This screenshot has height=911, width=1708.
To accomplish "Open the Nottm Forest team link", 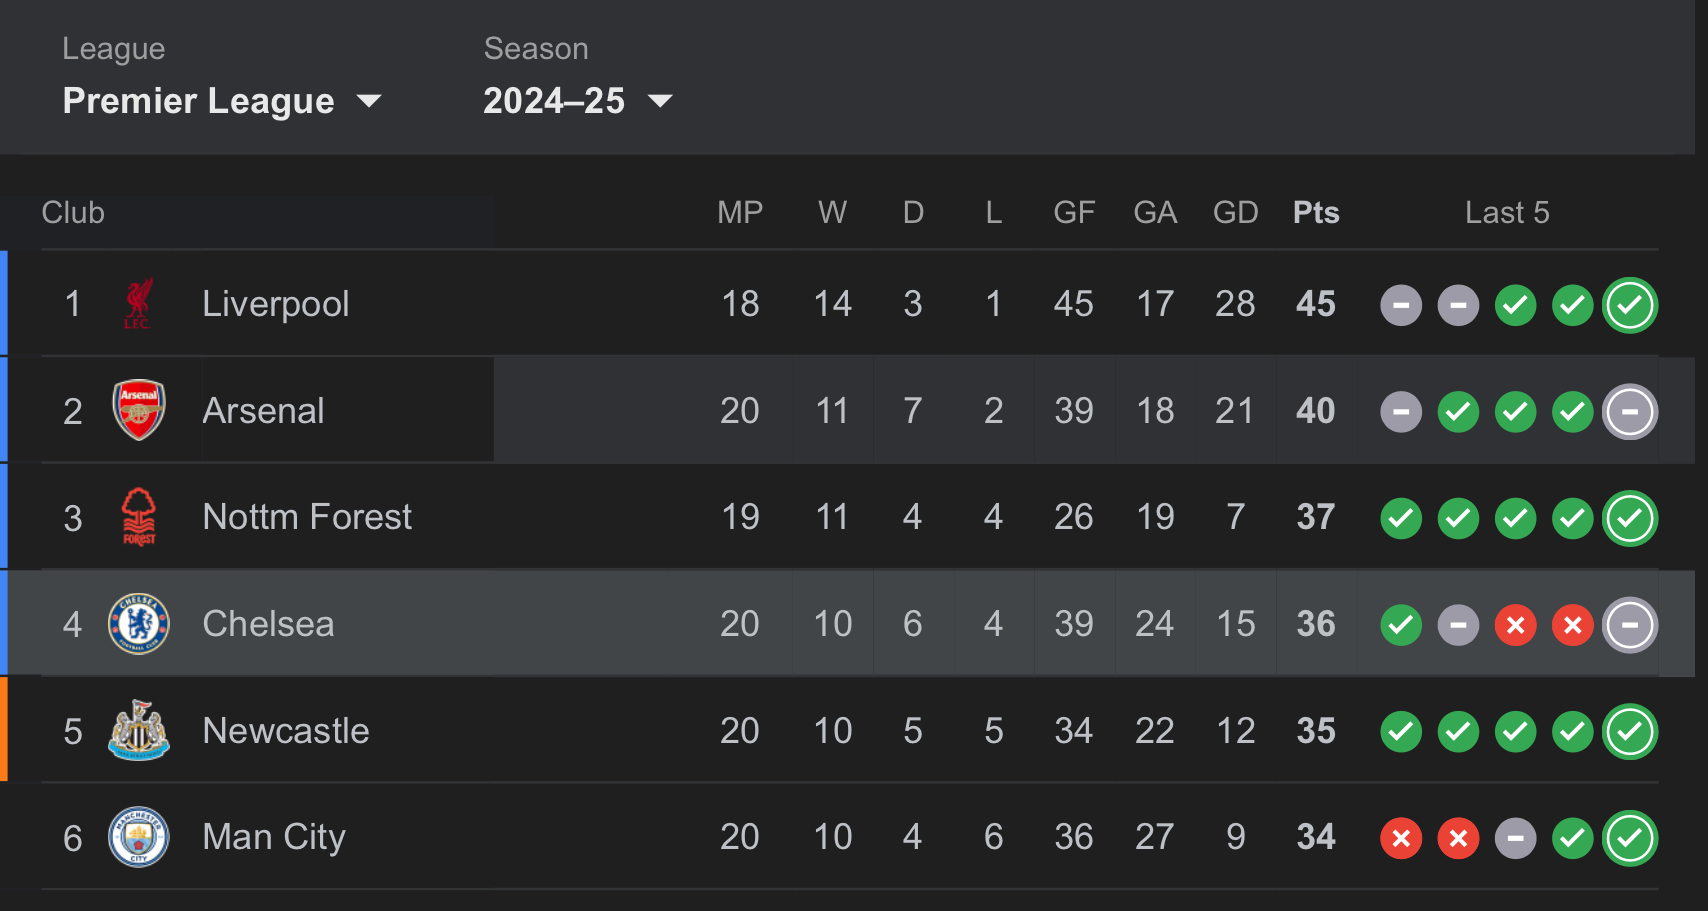I will point(306,517).
